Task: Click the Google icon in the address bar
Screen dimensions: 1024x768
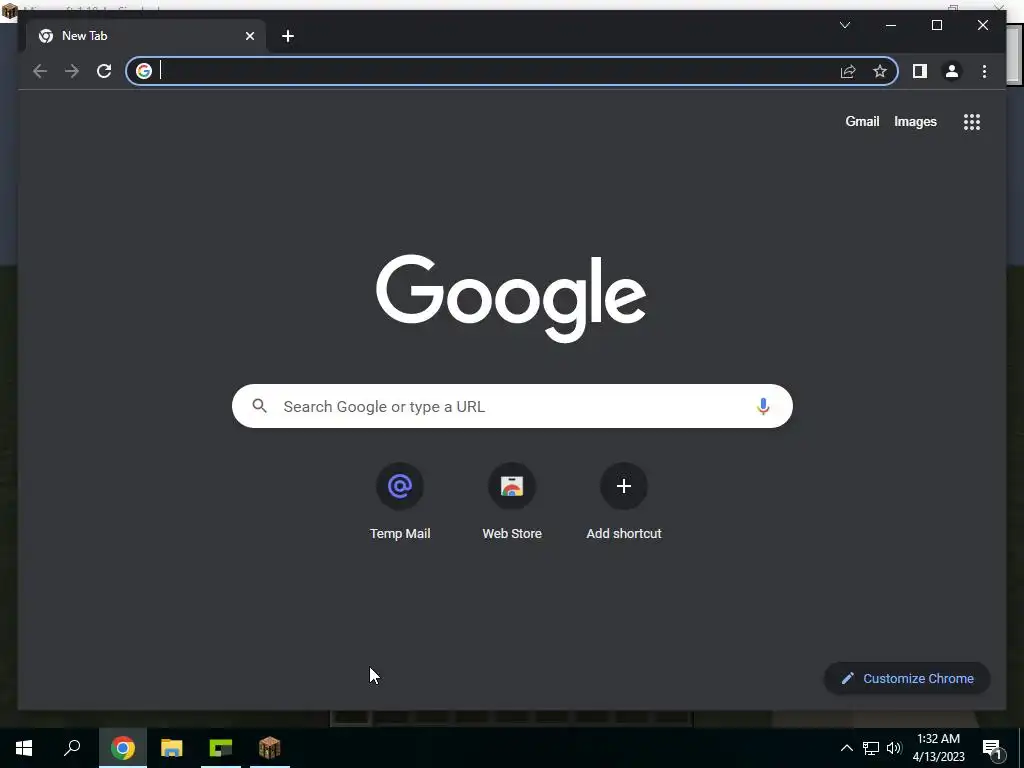Action: [x=144, y=71]
